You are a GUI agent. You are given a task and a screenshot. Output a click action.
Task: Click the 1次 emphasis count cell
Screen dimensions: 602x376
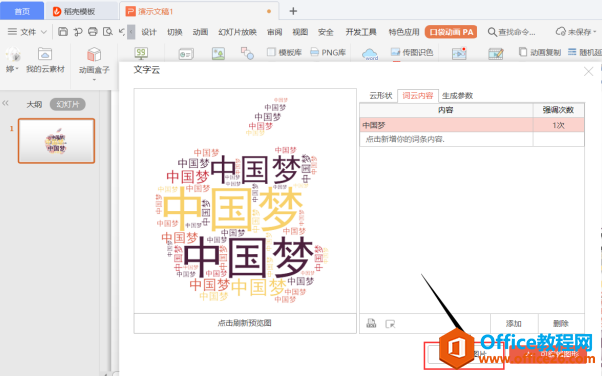(558, 125)
